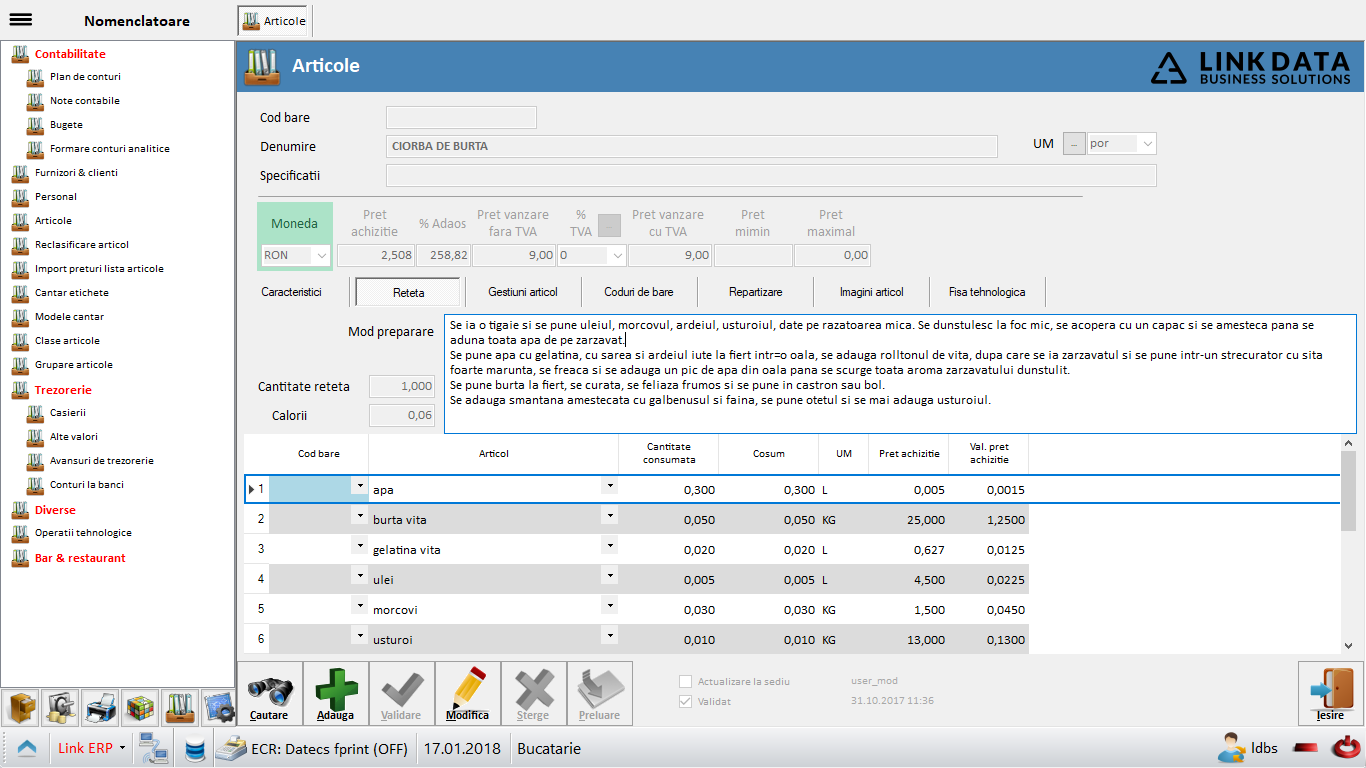Screen dimensions: 1366x768
Task: Open the Fisa tehnologica tab
Action: (987, 292)
